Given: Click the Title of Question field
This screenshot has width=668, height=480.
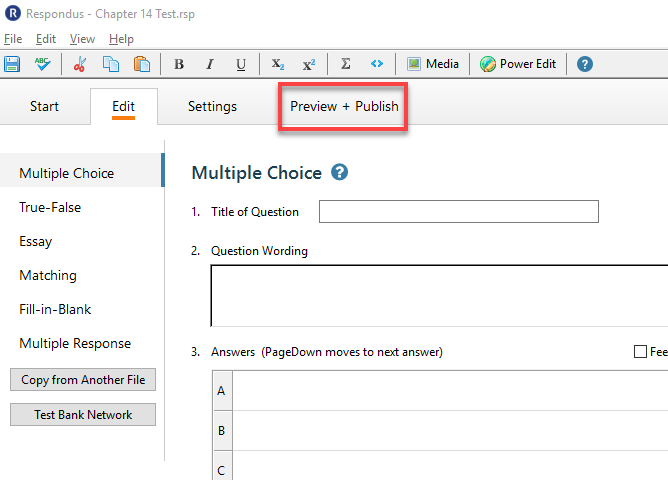Looking at the screenshot, I should pyautogui.click(x=459, y=212).
